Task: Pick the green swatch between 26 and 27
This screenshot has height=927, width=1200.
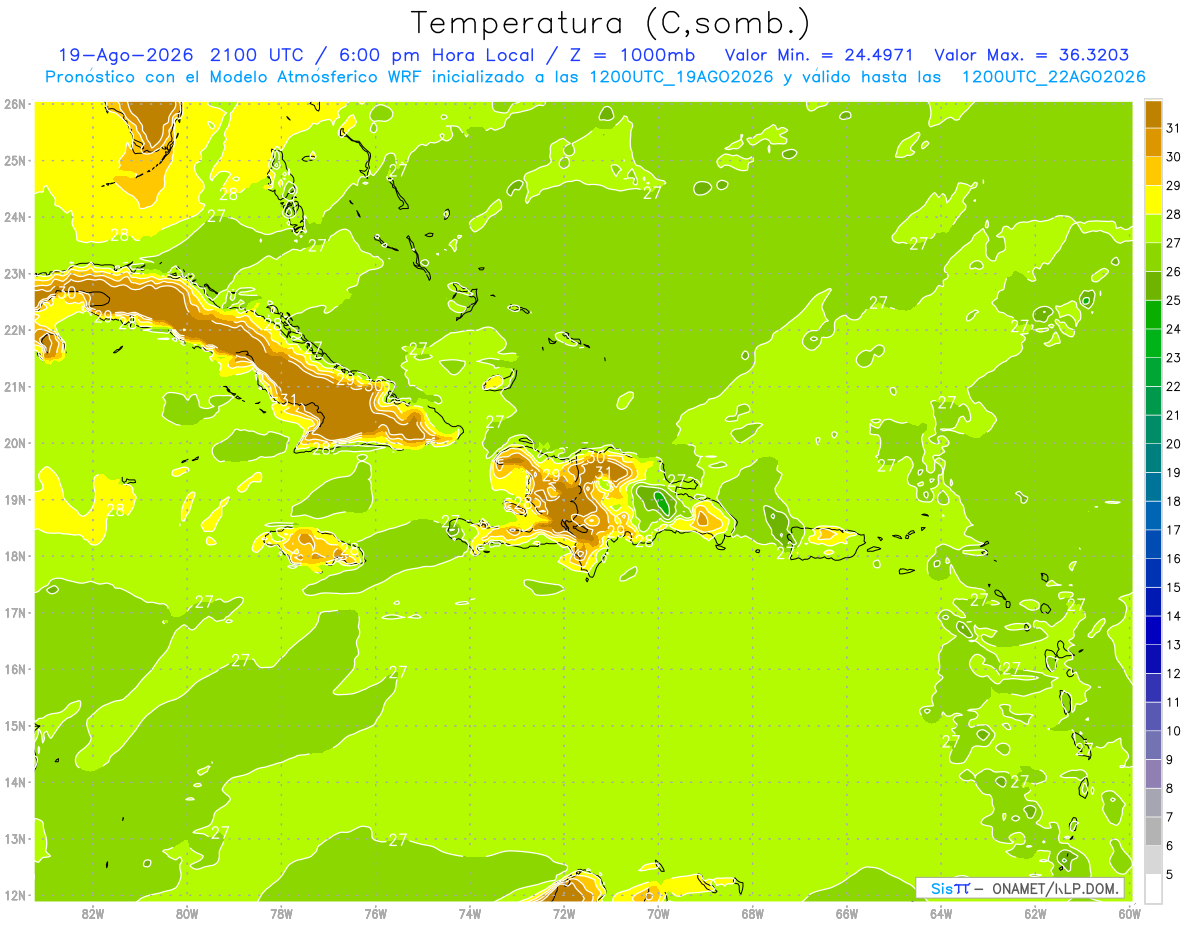Action: click(x=1153, y=257)
